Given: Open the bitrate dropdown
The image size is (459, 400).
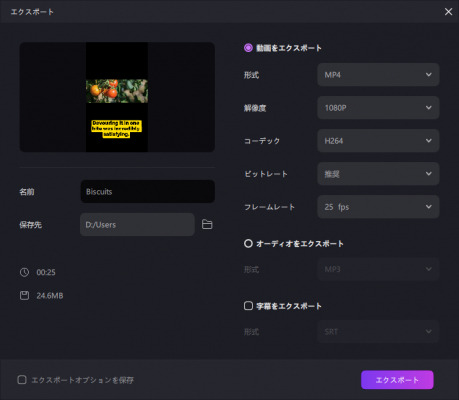Looking at the screenshot, I should (378, 174).
